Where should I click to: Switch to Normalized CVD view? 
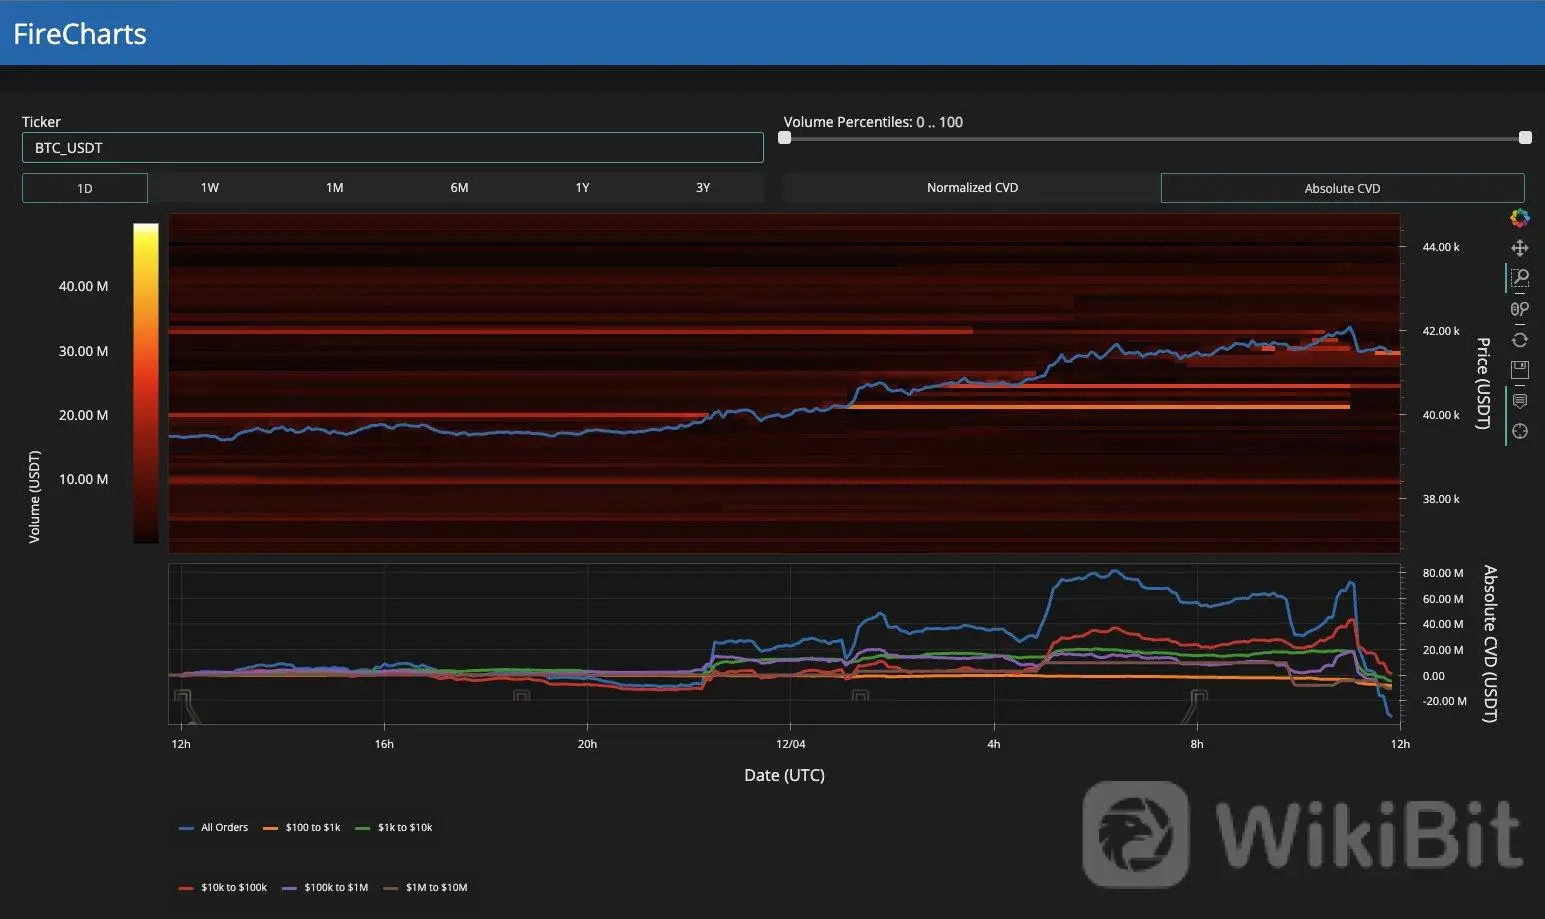point(971,188)
